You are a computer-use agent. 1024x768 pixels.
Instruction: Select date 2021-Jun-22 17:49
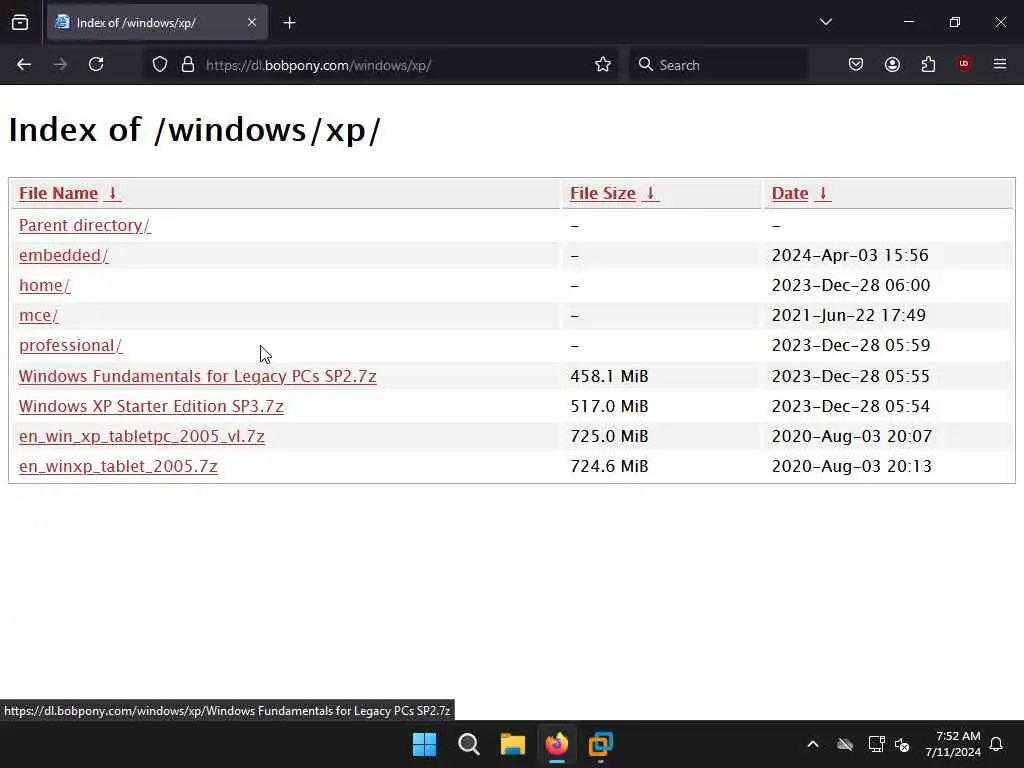(849, 315)
